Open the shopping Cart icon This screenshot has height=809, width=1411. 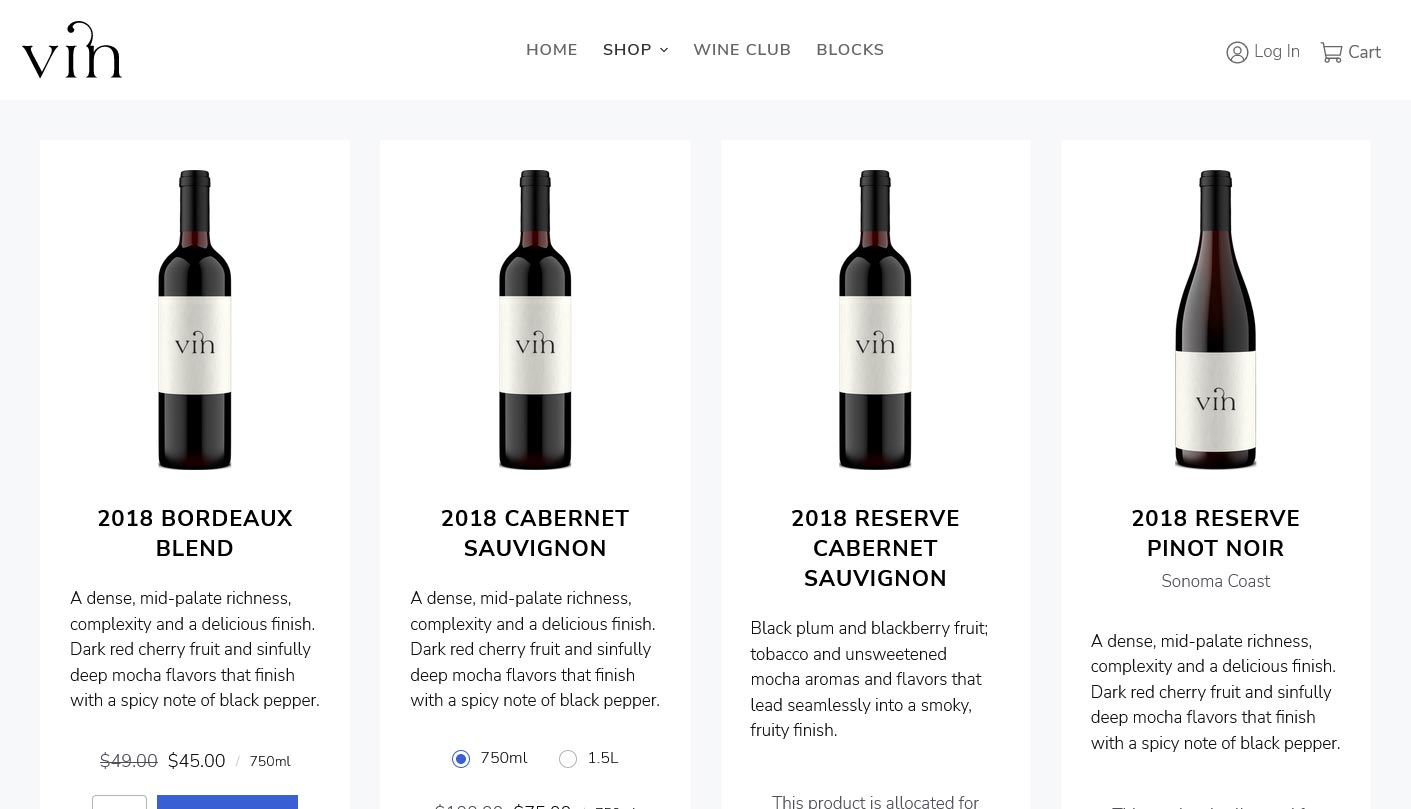click(1331, 52)
